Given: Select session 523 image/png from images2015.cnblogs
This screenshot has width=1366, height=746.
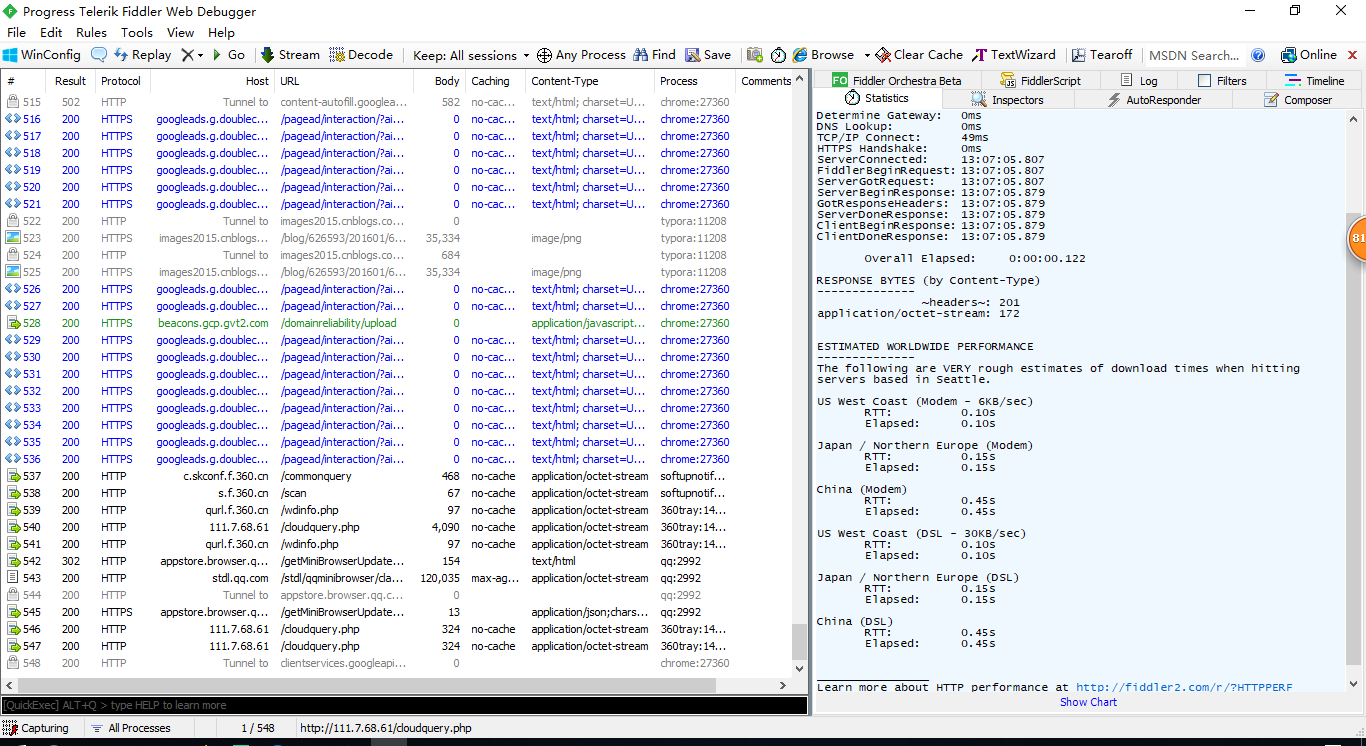Looking at the screenshot, I should [398, 238].
